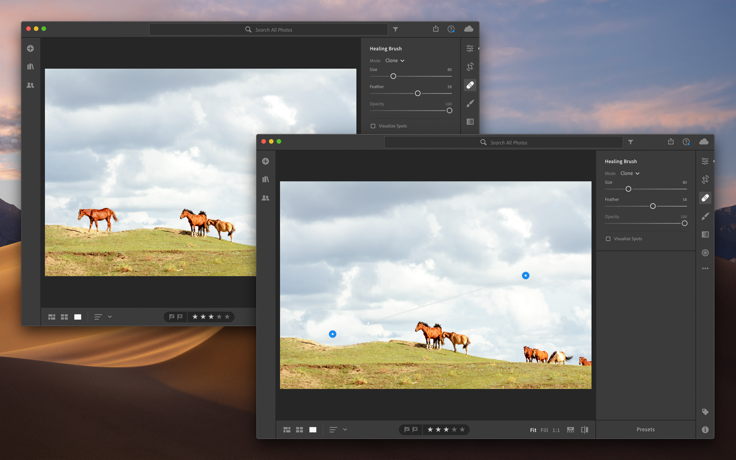The height and width of the screenshot is (460, 736).
Task: Flag photo as picked in back window
Action: point(171,317)
